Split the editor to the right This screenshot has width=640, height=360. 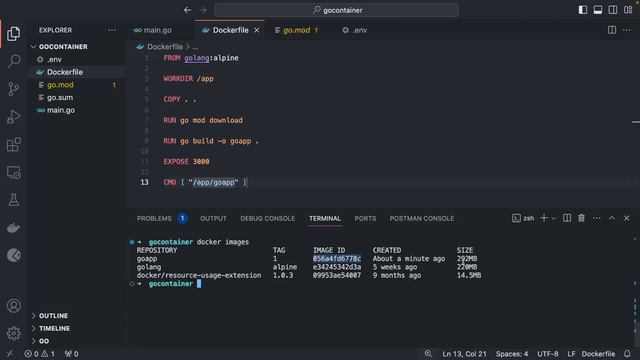coord(612,30)
